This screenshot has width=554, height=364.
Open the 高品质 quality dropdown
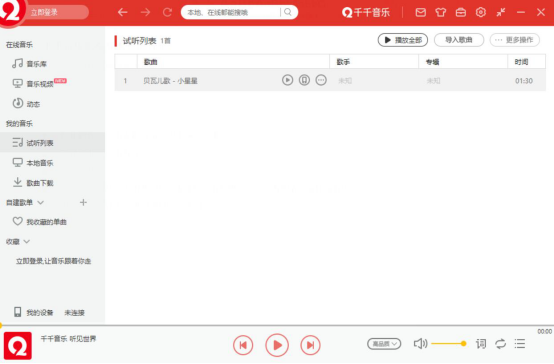(384, 344)
